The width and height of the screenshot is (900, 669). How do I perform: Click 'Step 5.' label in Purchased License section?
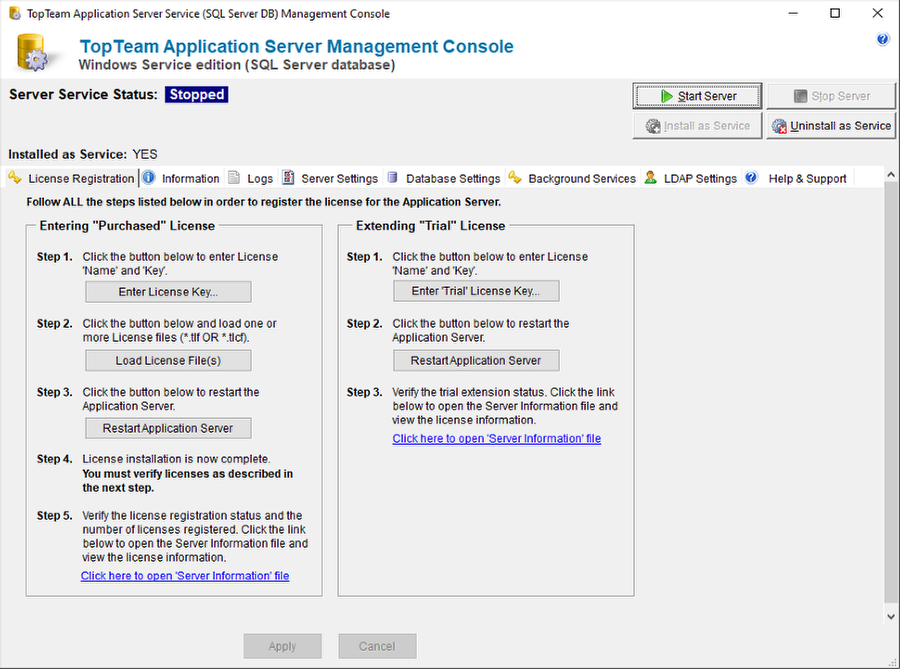click(55, 515)
